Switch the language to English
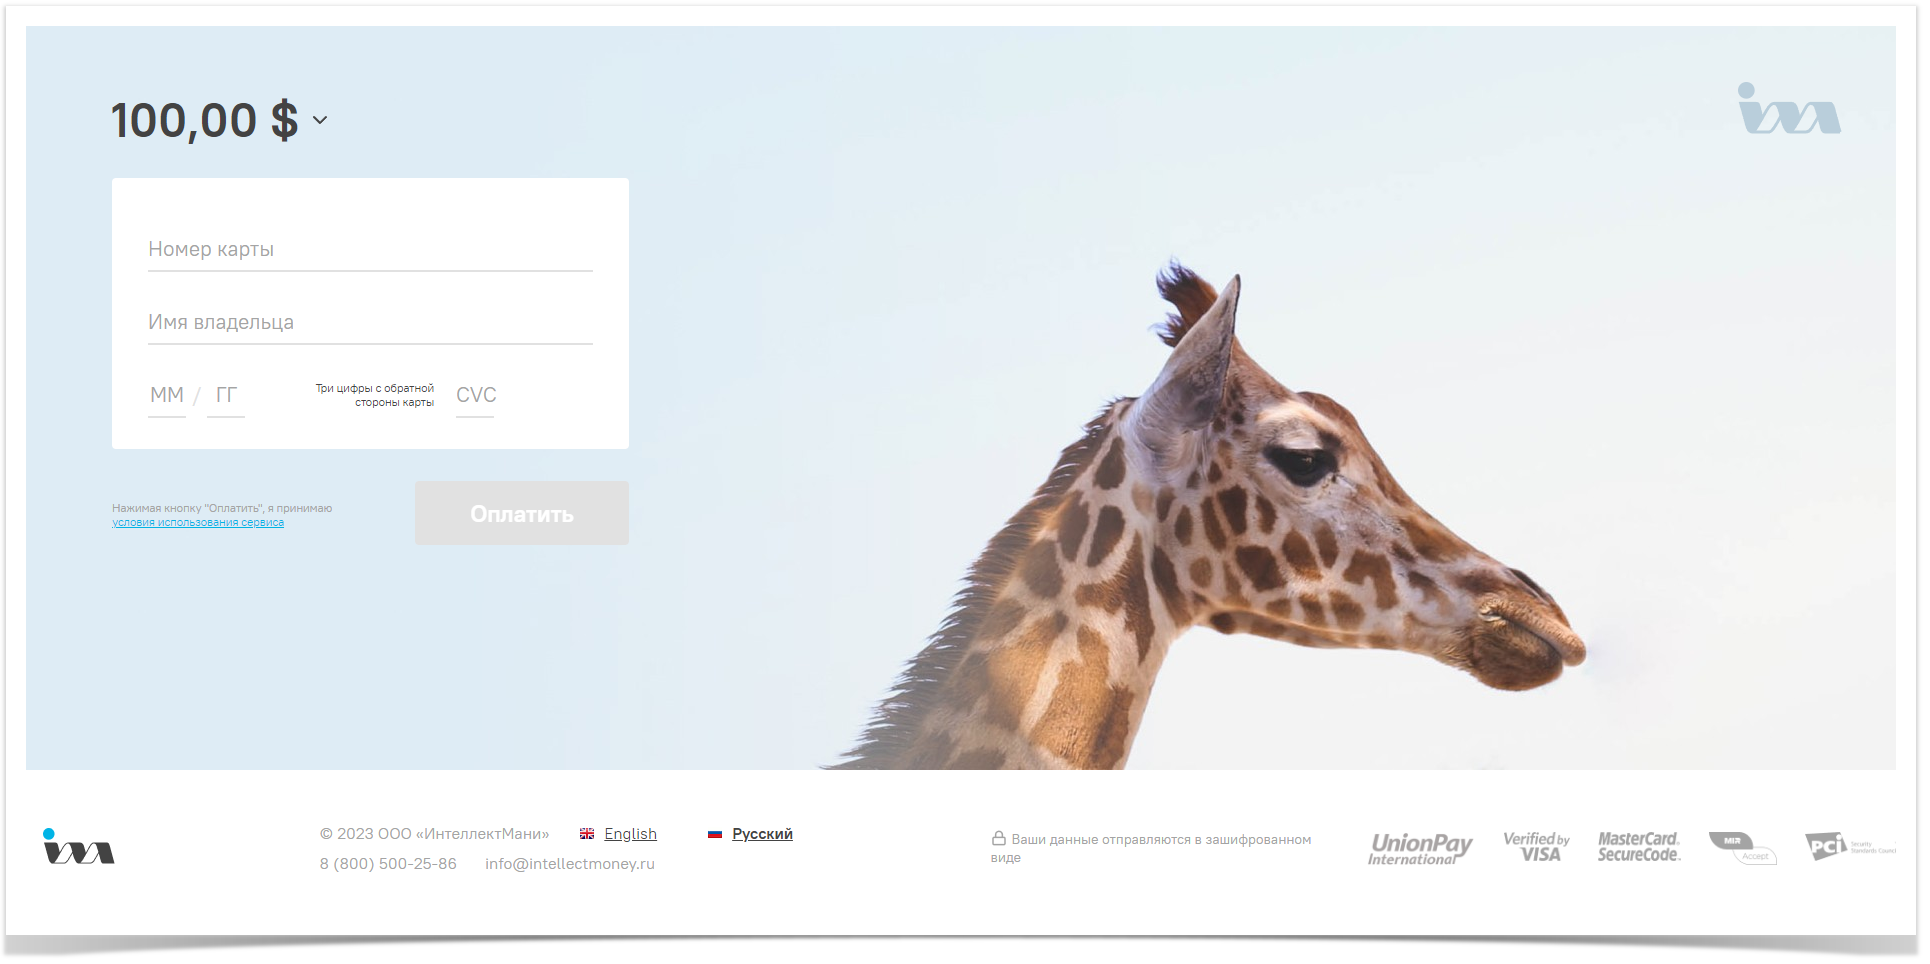 [630, 834]
